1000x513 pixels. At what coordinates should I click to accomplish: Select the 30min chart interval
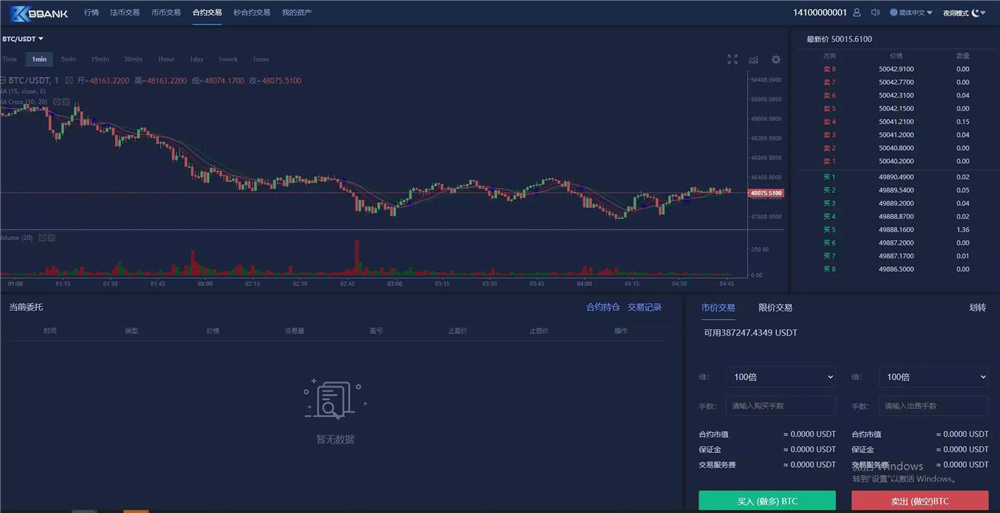[133, 59]
